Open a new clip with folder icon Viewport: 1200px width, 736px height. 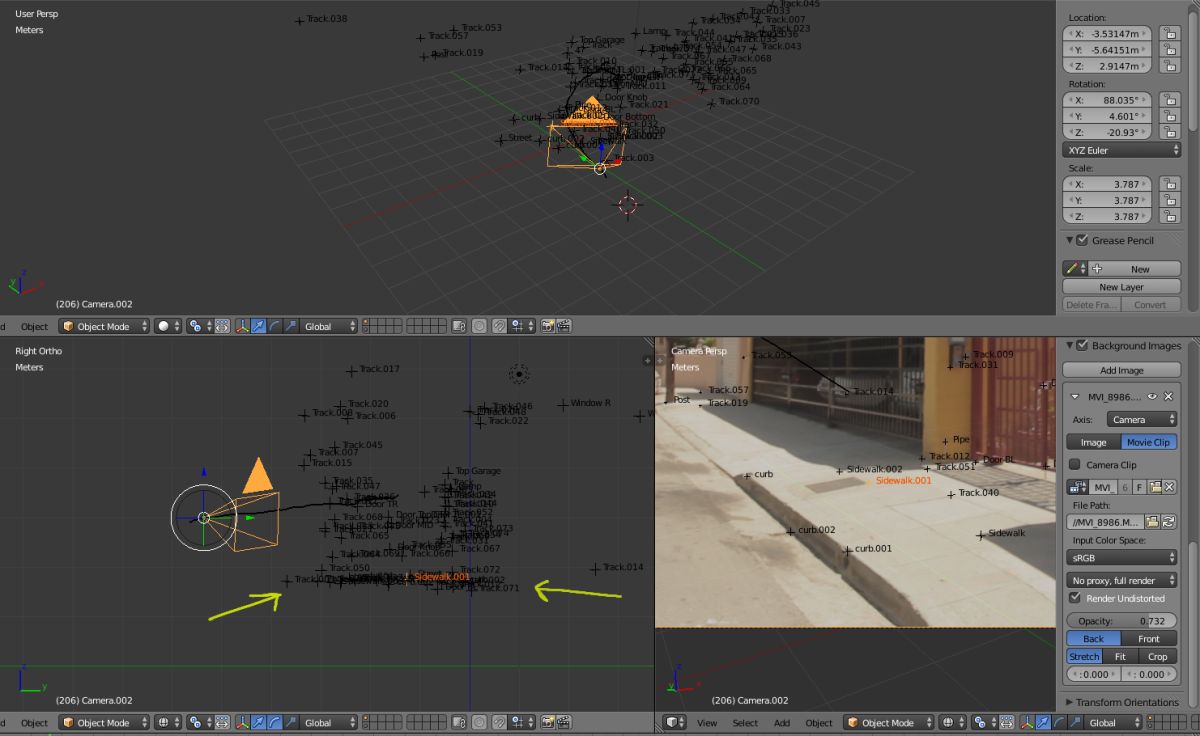1155,487
